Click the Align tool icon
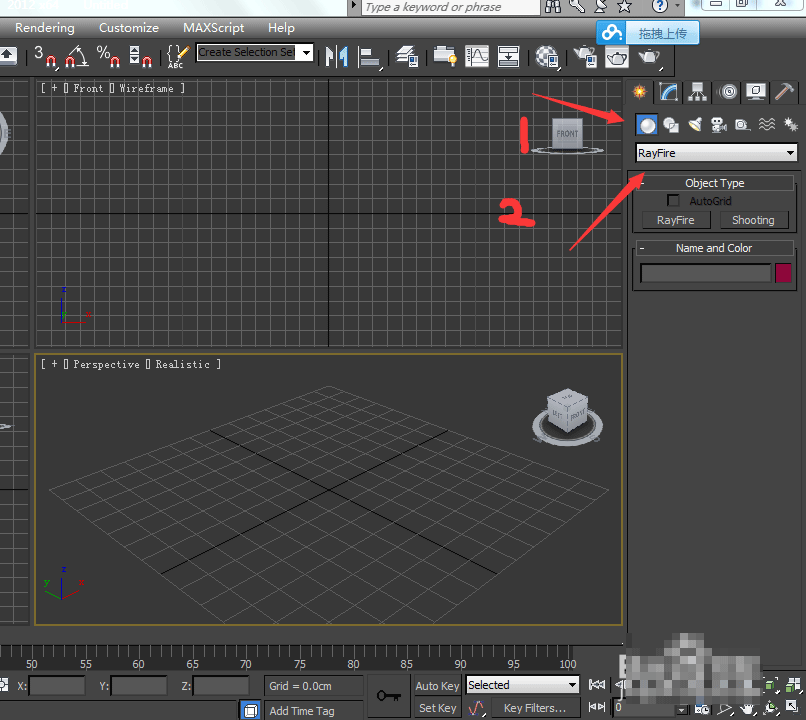The height and width of the screenshot is (720, 806). click(369, 56)
